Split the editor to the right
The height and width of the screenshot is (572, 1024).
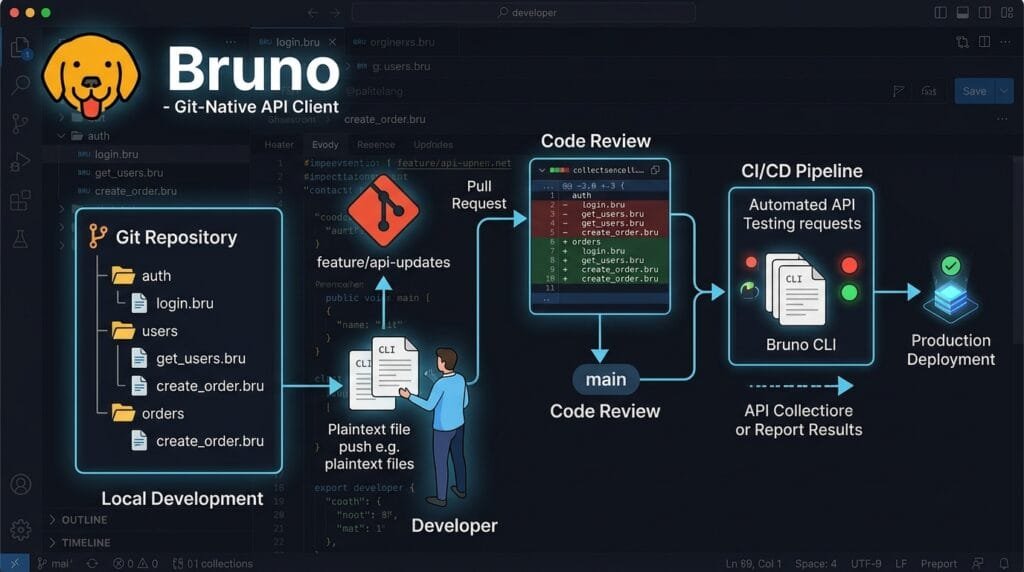click(985, 42)
